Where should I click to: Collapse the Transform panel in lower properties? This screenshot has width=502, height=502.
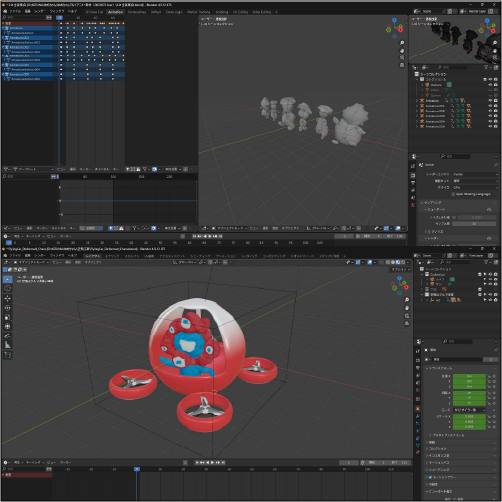439,368
